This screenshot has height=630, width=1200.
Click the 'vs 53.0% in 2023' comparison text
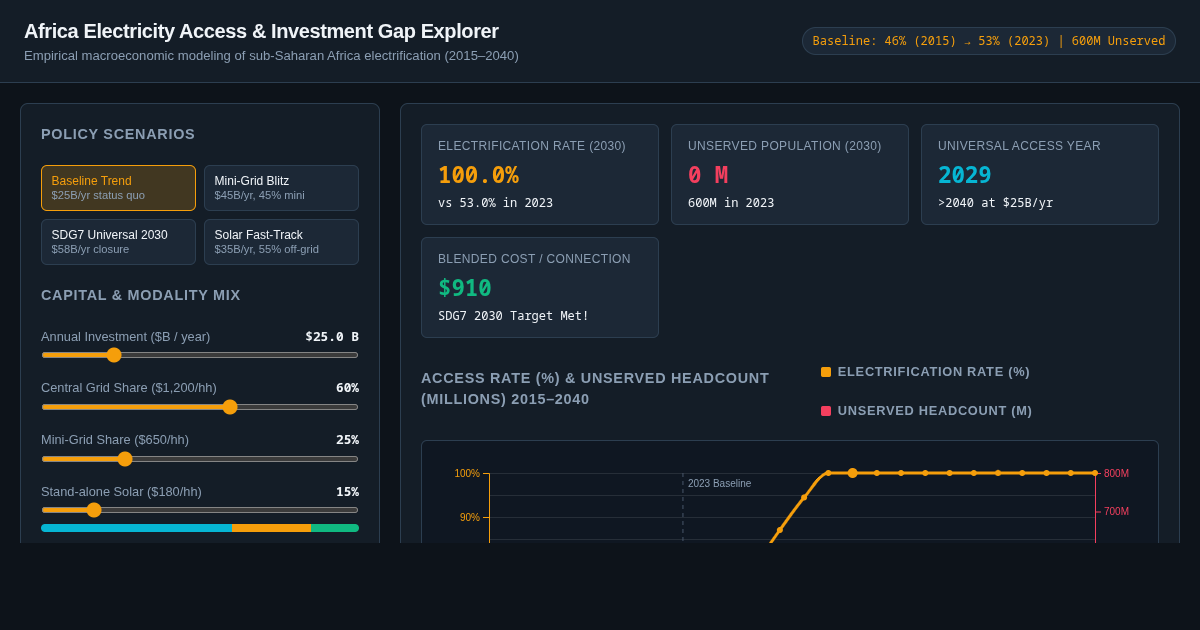point(495,203)
